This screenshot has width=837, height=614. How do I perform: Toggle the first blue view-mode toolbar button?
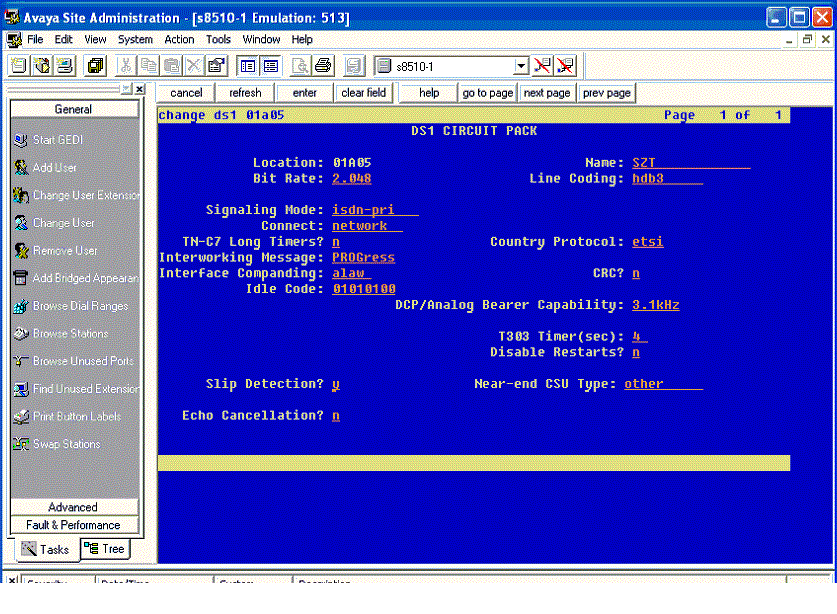(248, 66)
